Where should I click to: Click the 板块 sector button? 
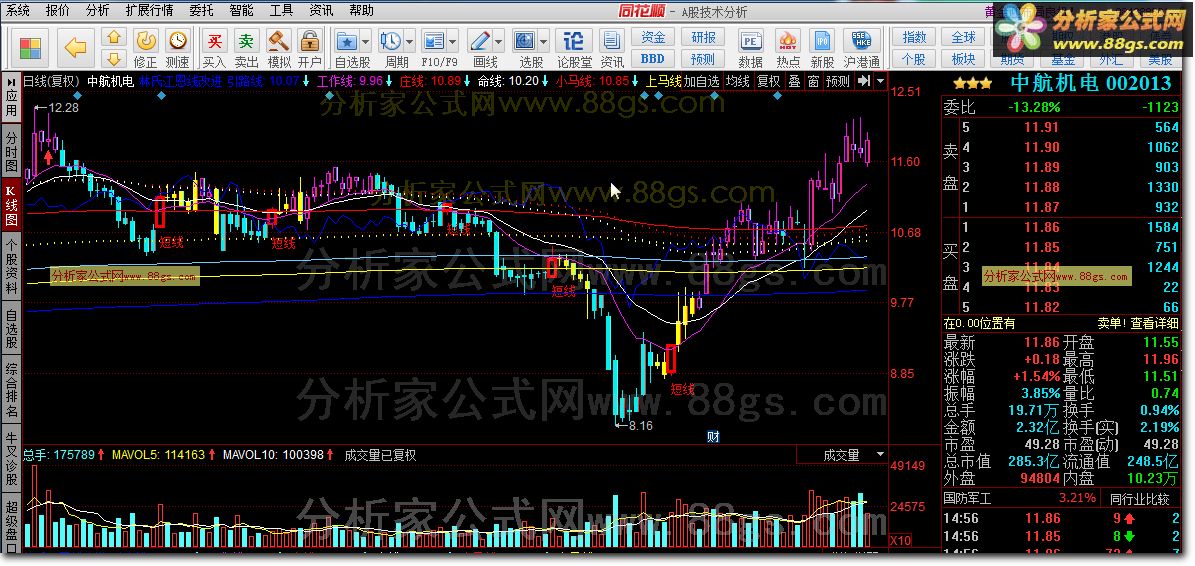[x=963, y=59]
